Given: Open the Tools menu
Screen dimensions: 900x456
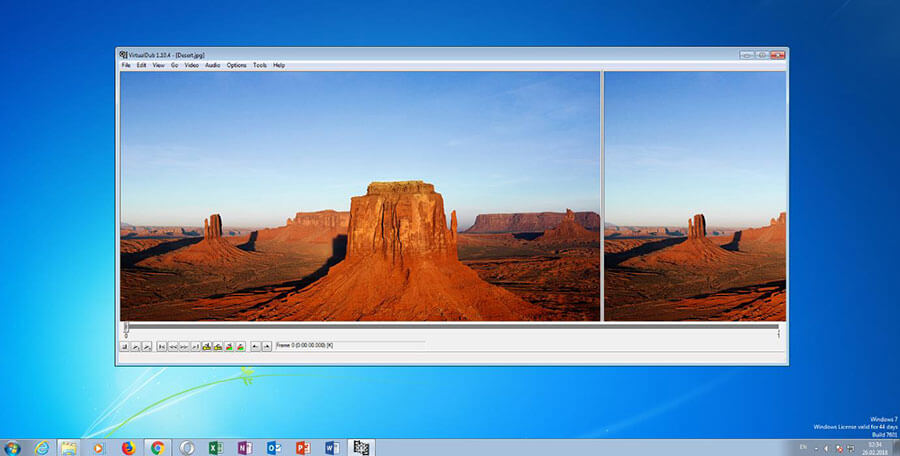Looking at the screenshot, I should pos(260,65).
